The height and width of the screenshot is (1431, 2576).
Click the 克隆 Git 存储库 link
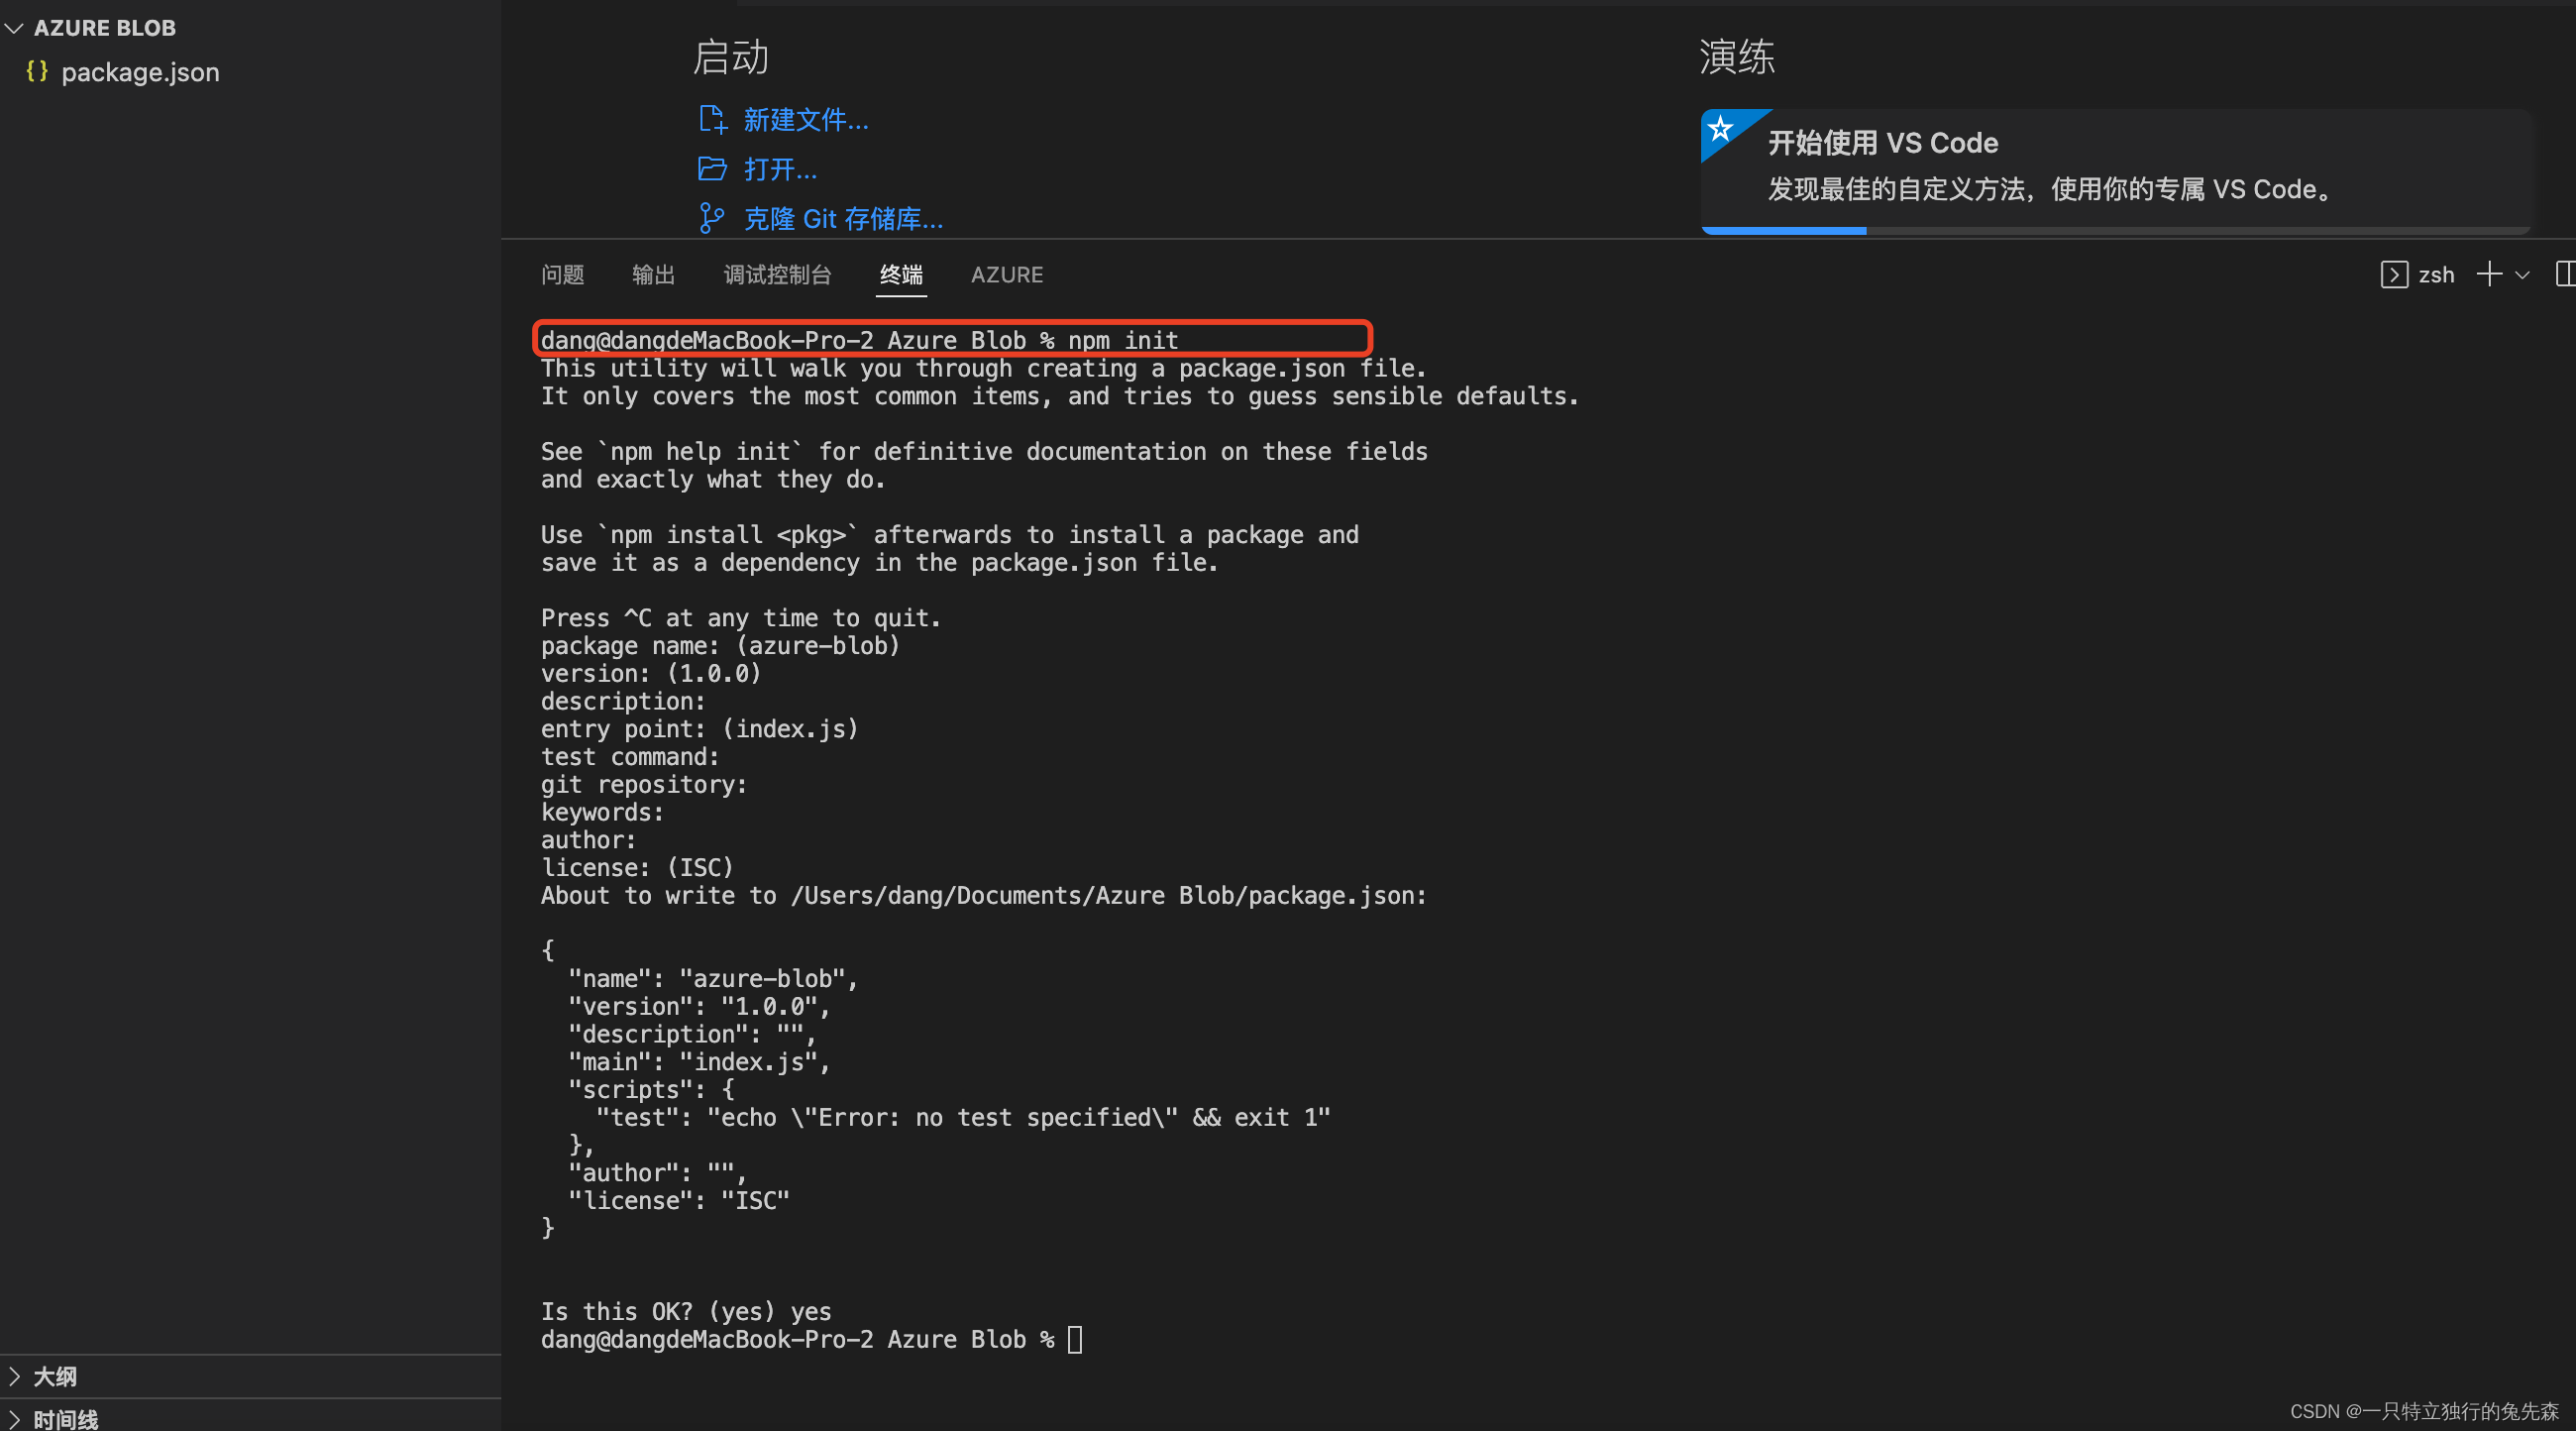coord(843,218)
